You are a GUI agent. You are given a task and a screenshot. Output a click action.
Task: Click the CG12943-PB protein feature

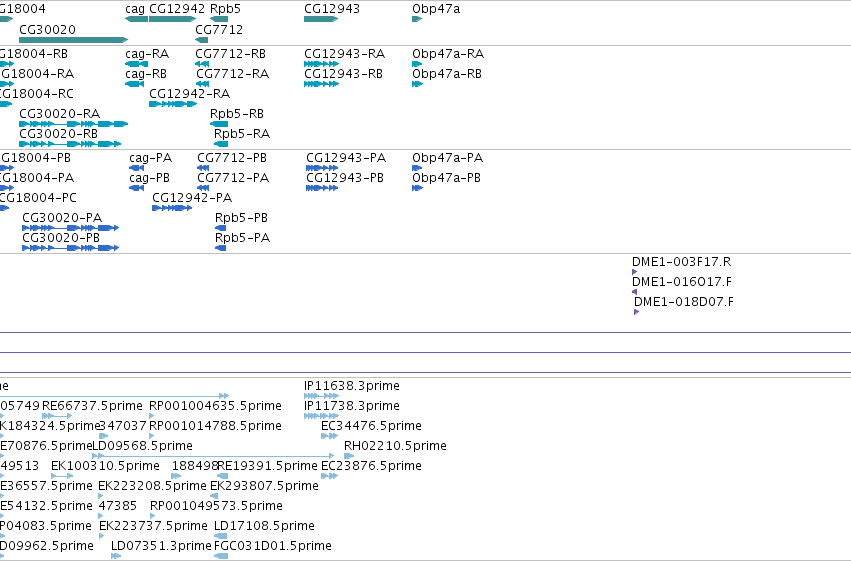(x=322, y=188)
